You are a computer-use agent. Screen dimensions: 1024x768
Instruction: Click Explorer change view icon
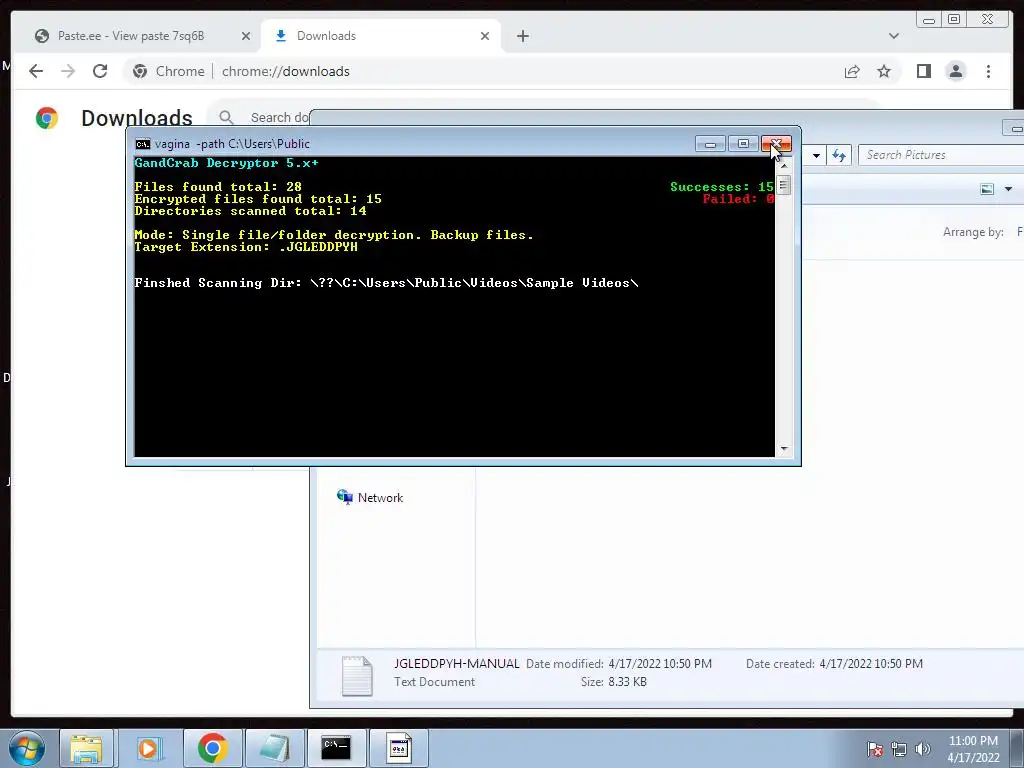click(987, 189)
